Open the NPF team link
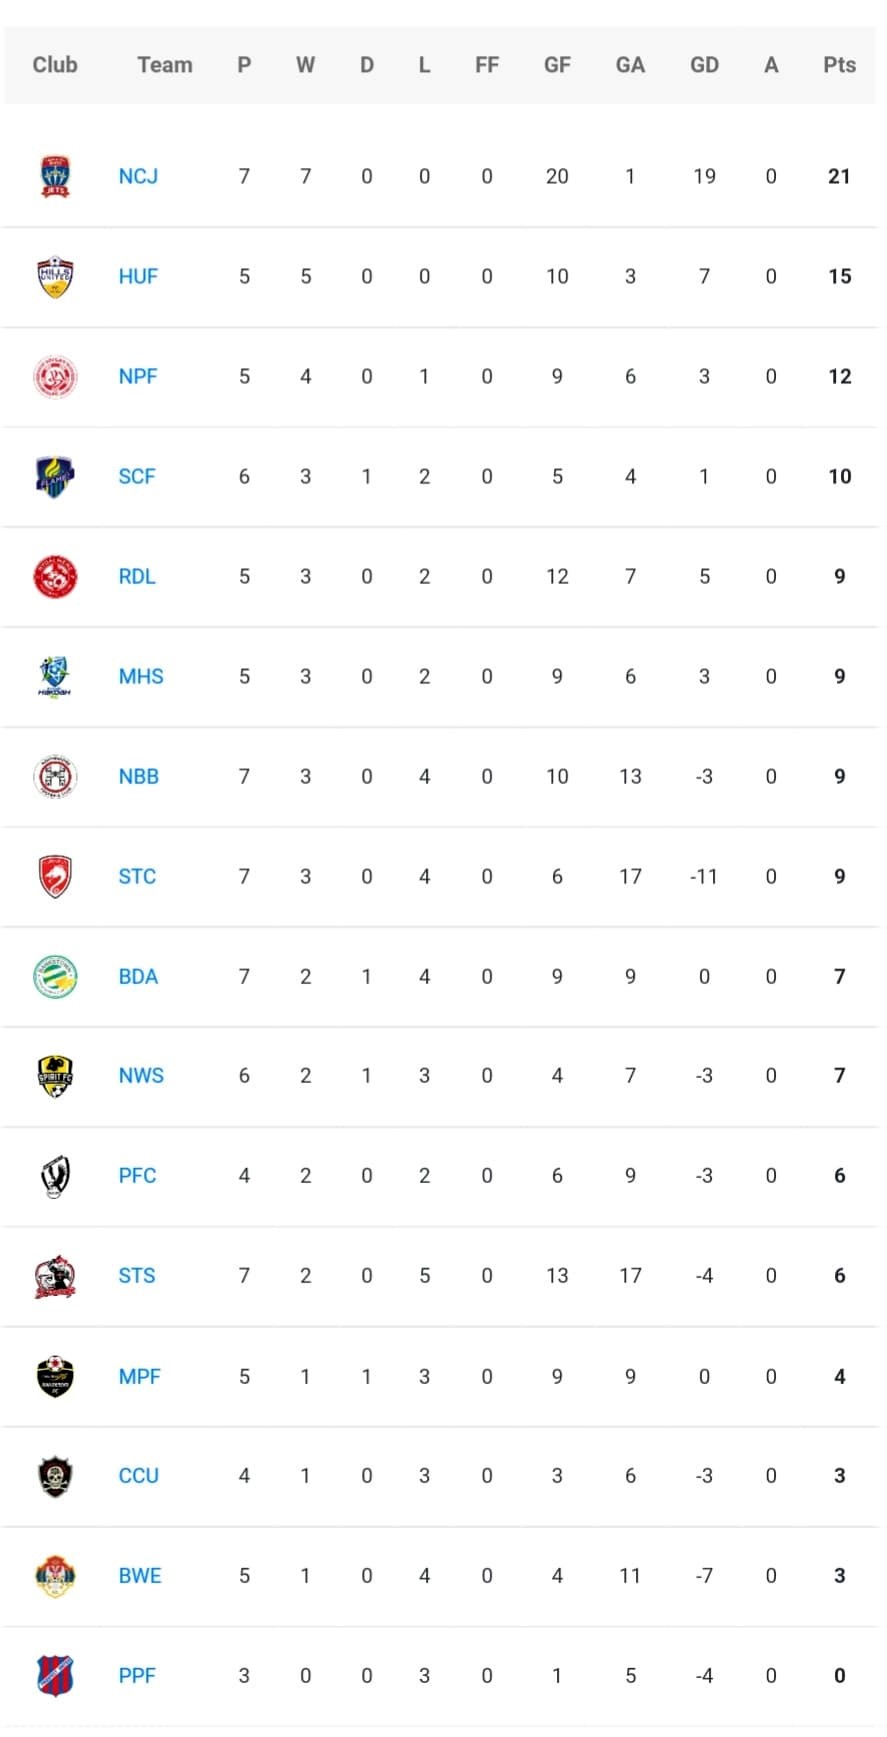Screen dimensions: 887x1737 click(x=138, y=376)
